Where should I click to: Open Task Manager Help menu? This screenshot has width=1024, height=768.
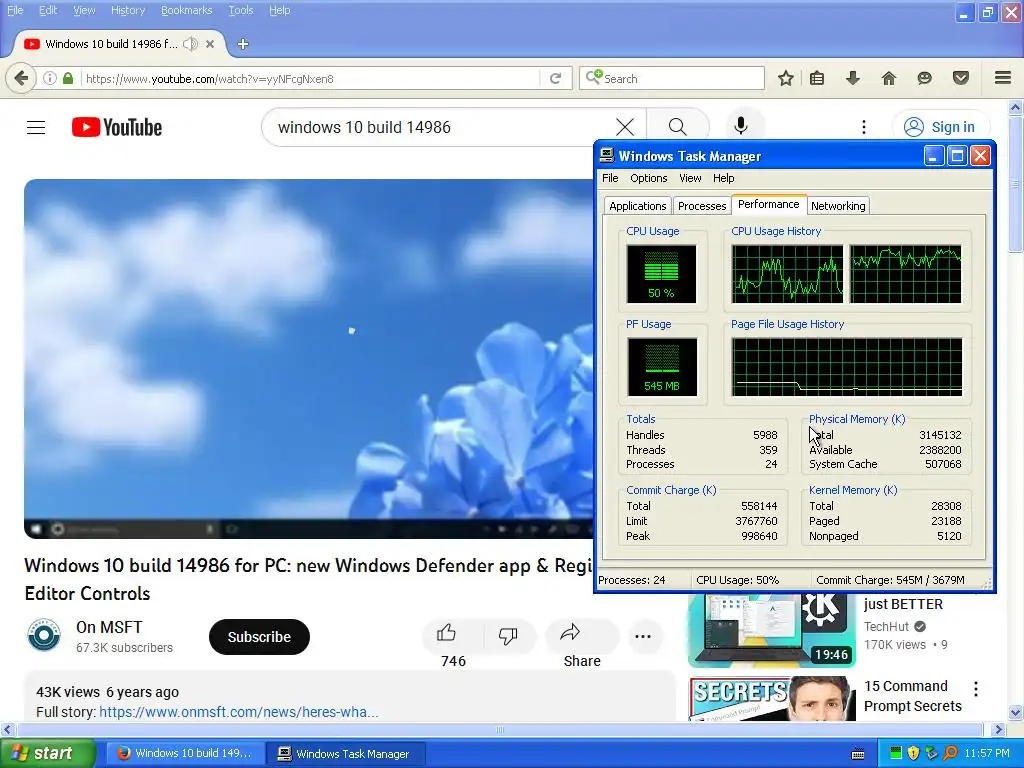[x=724, y=178]
